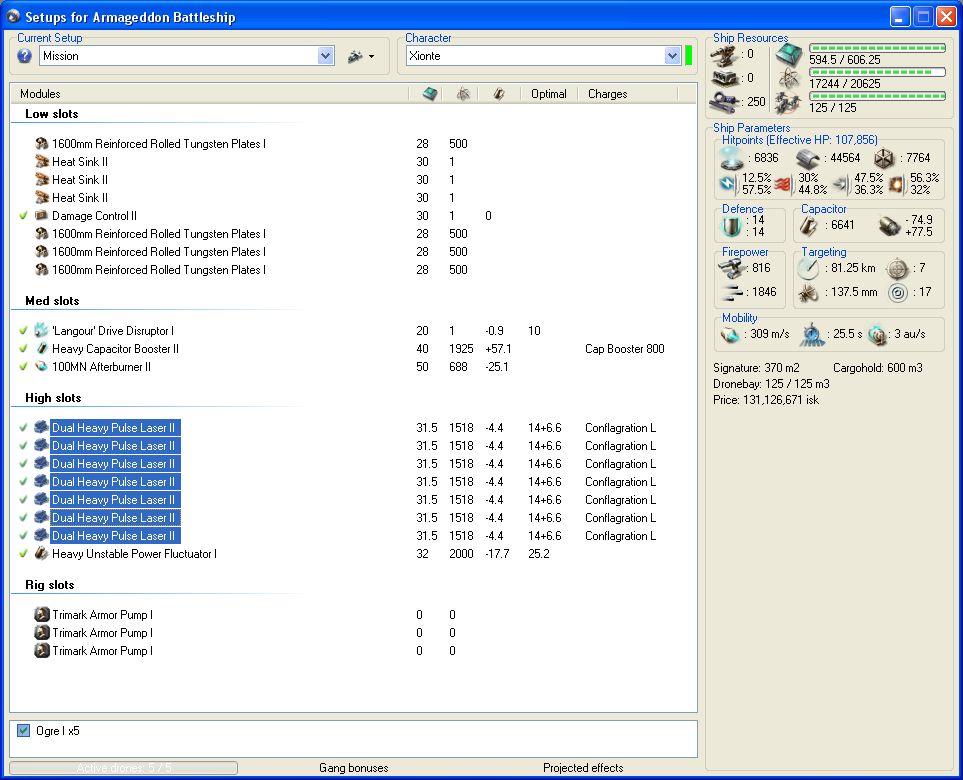Screen dimensions: 963x780
Task: Select the 'Langour' Drive Disruptor I icon
Action: point(42,331)
